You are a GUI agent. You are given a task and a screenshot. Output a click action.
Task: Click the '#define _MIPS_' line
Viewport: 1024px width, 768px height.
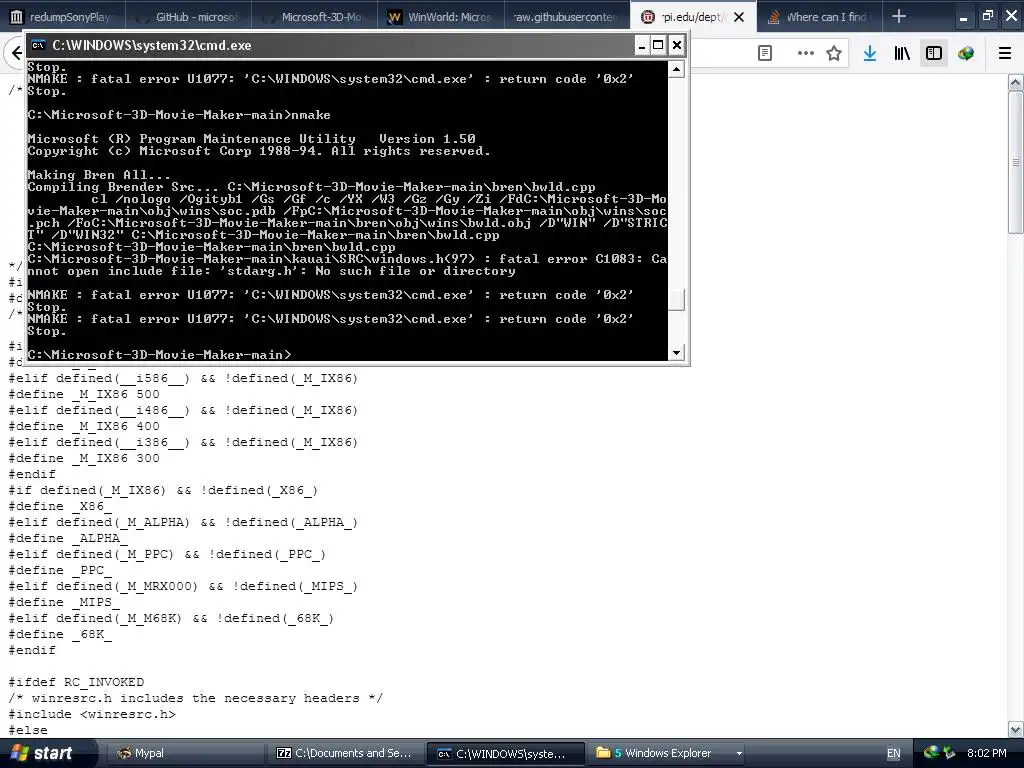(x=64, y=602)
